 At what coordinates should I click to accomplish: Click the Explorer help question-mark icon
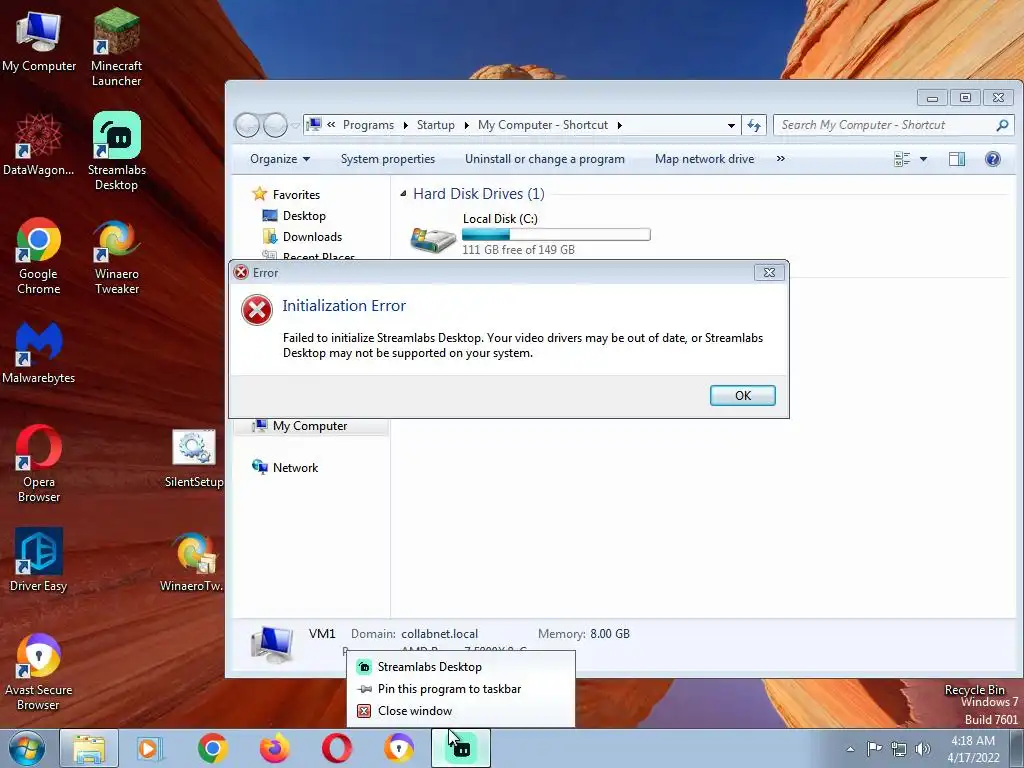coord(993,159)
